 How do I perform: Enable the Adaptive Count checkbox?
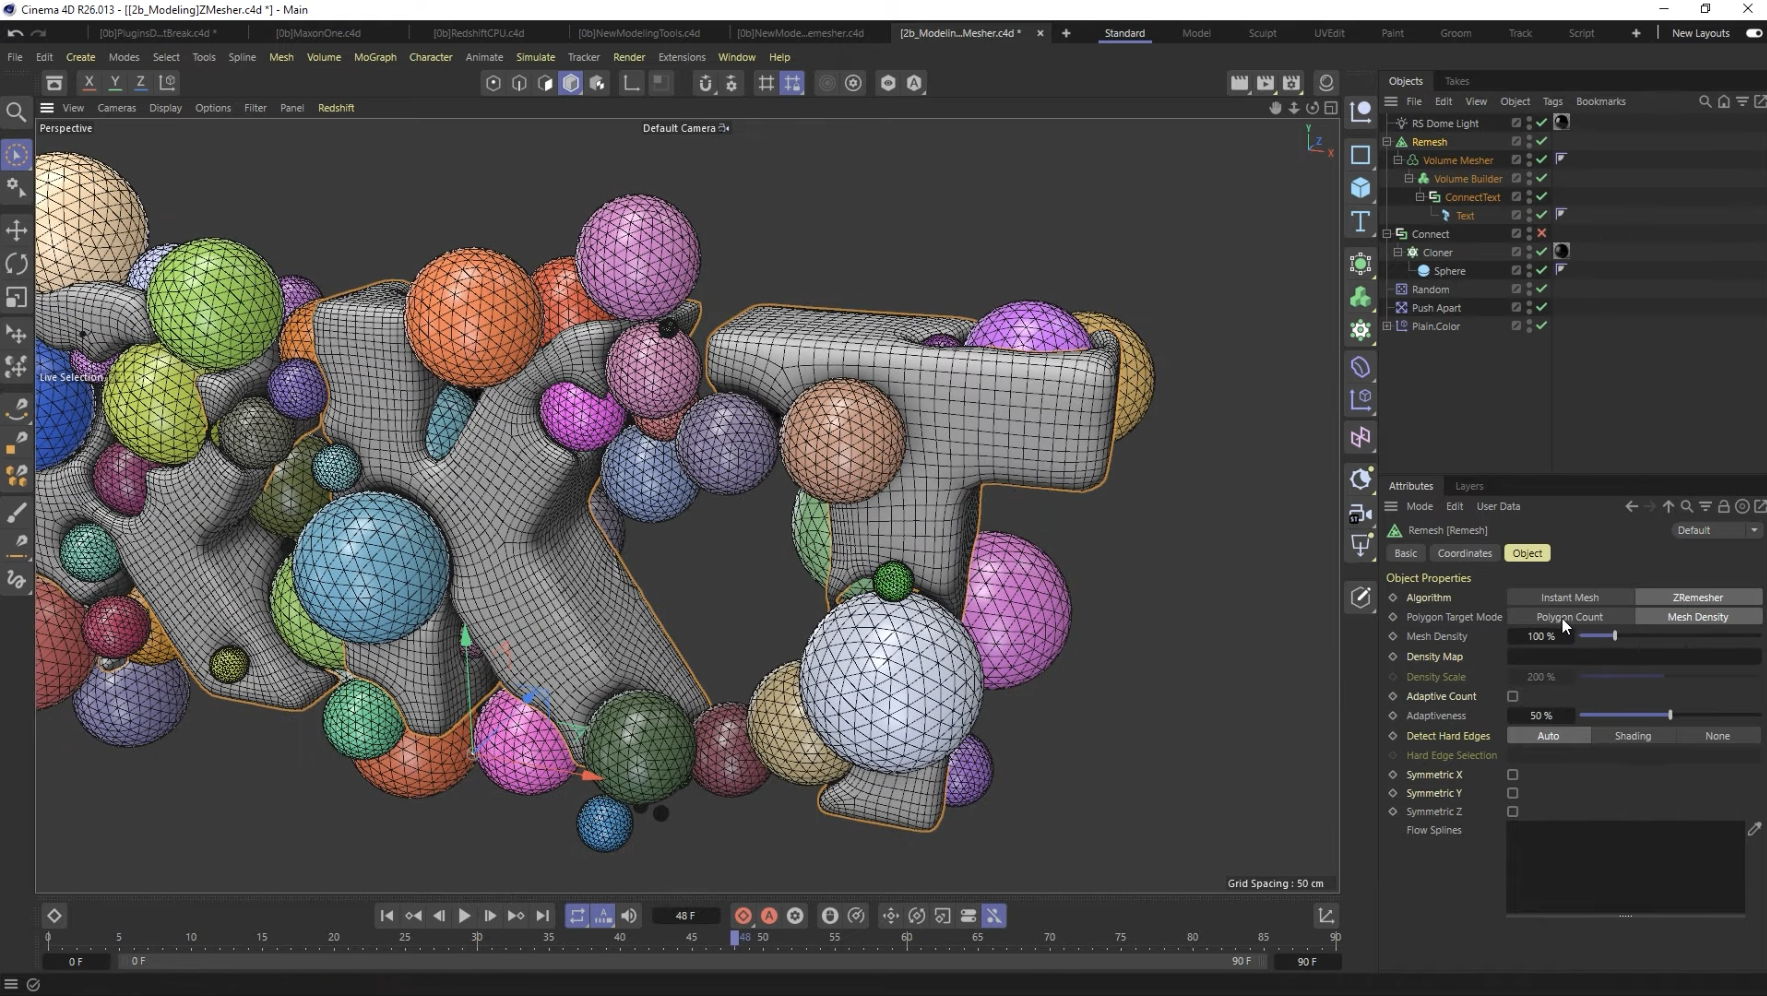tap(1512, 696)
